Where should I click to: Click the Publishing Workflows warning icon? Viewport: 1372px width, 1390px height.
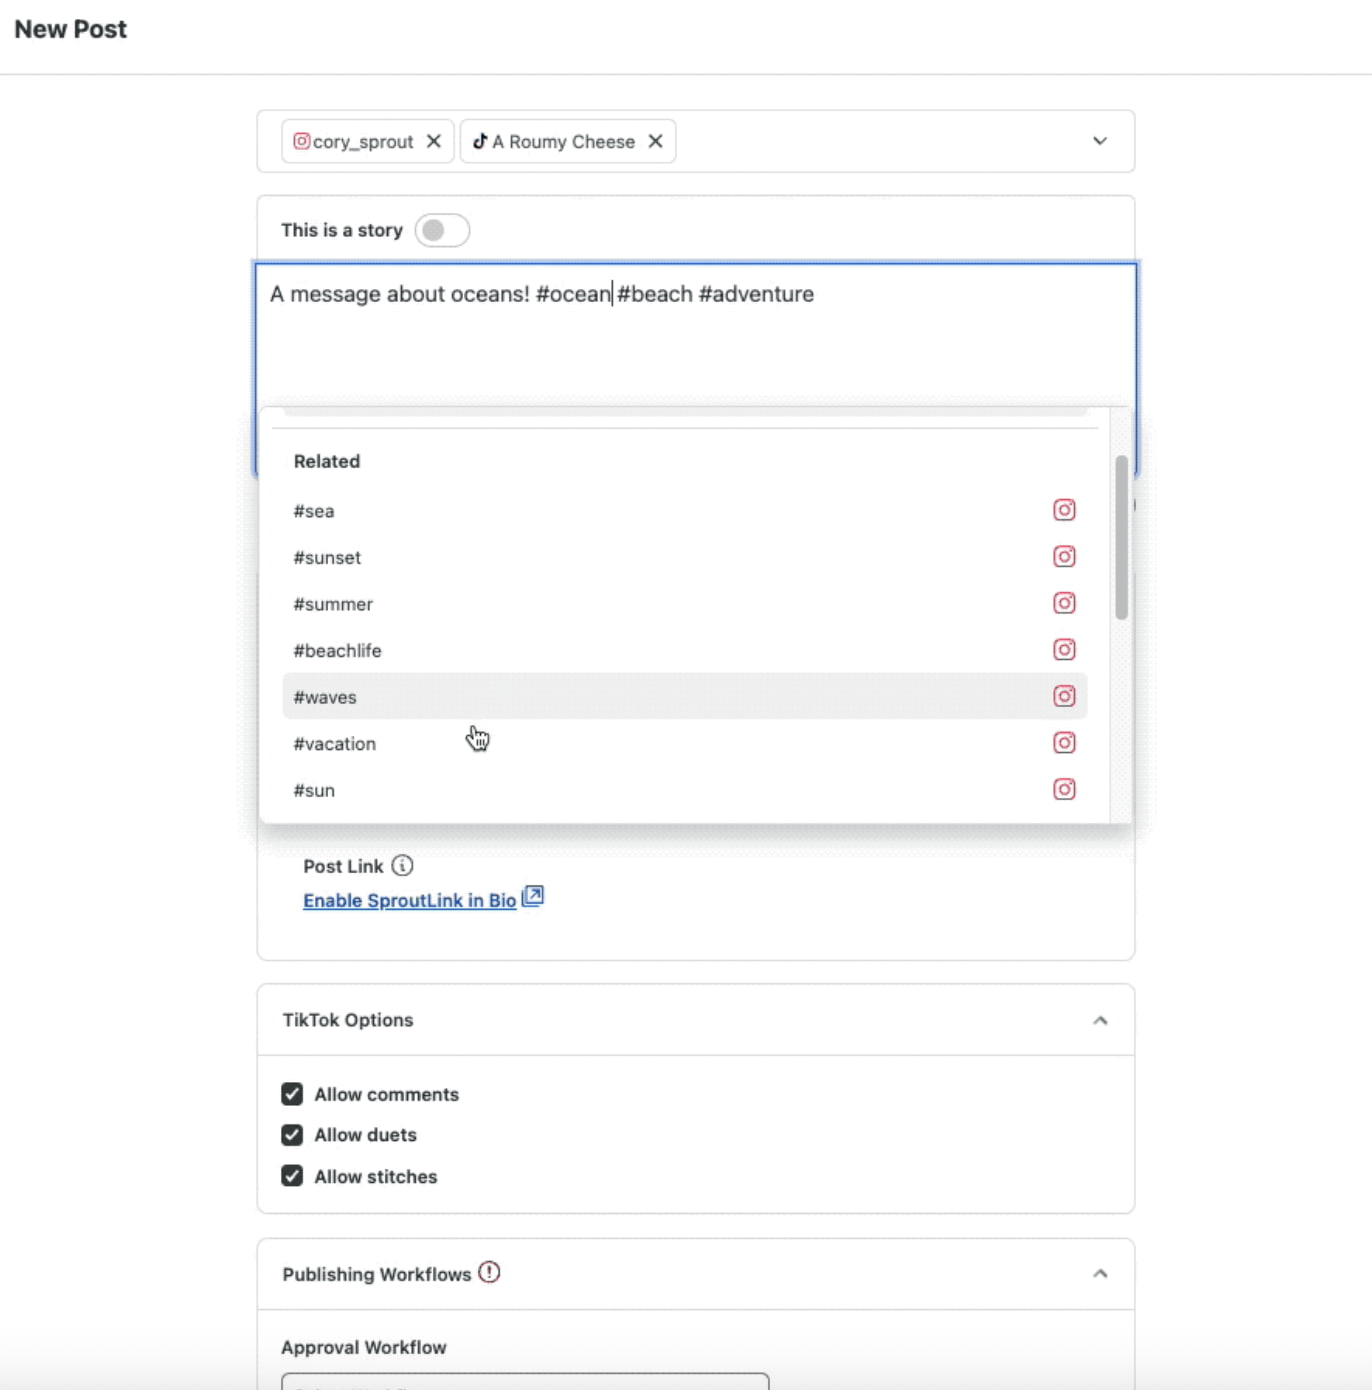click(489, 1273)
